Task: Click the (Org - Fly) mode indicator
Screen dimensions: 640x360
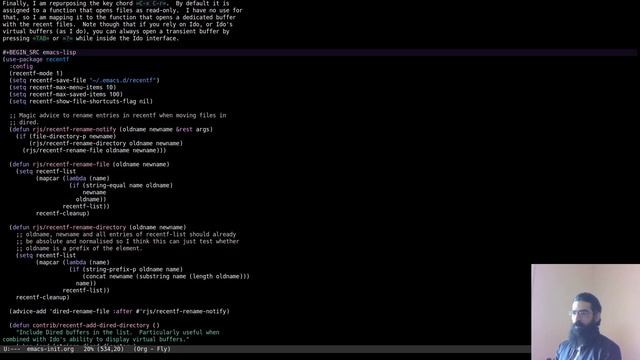Action: [x=152, y=349]
